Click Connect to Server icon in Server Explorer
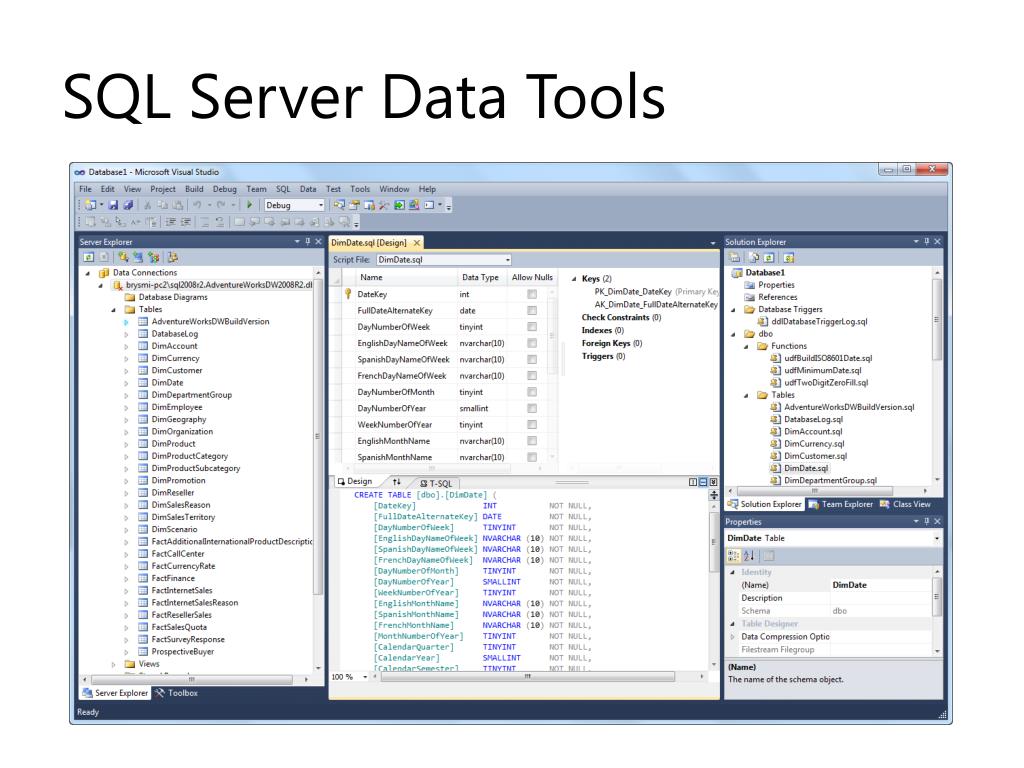 coord(138,257)
